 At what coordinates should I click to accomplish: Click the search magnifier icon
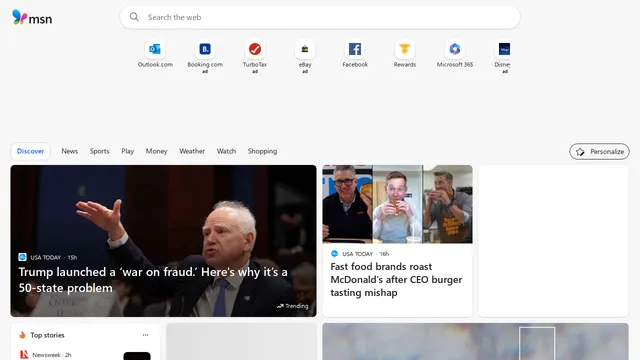tap(134, 17)
